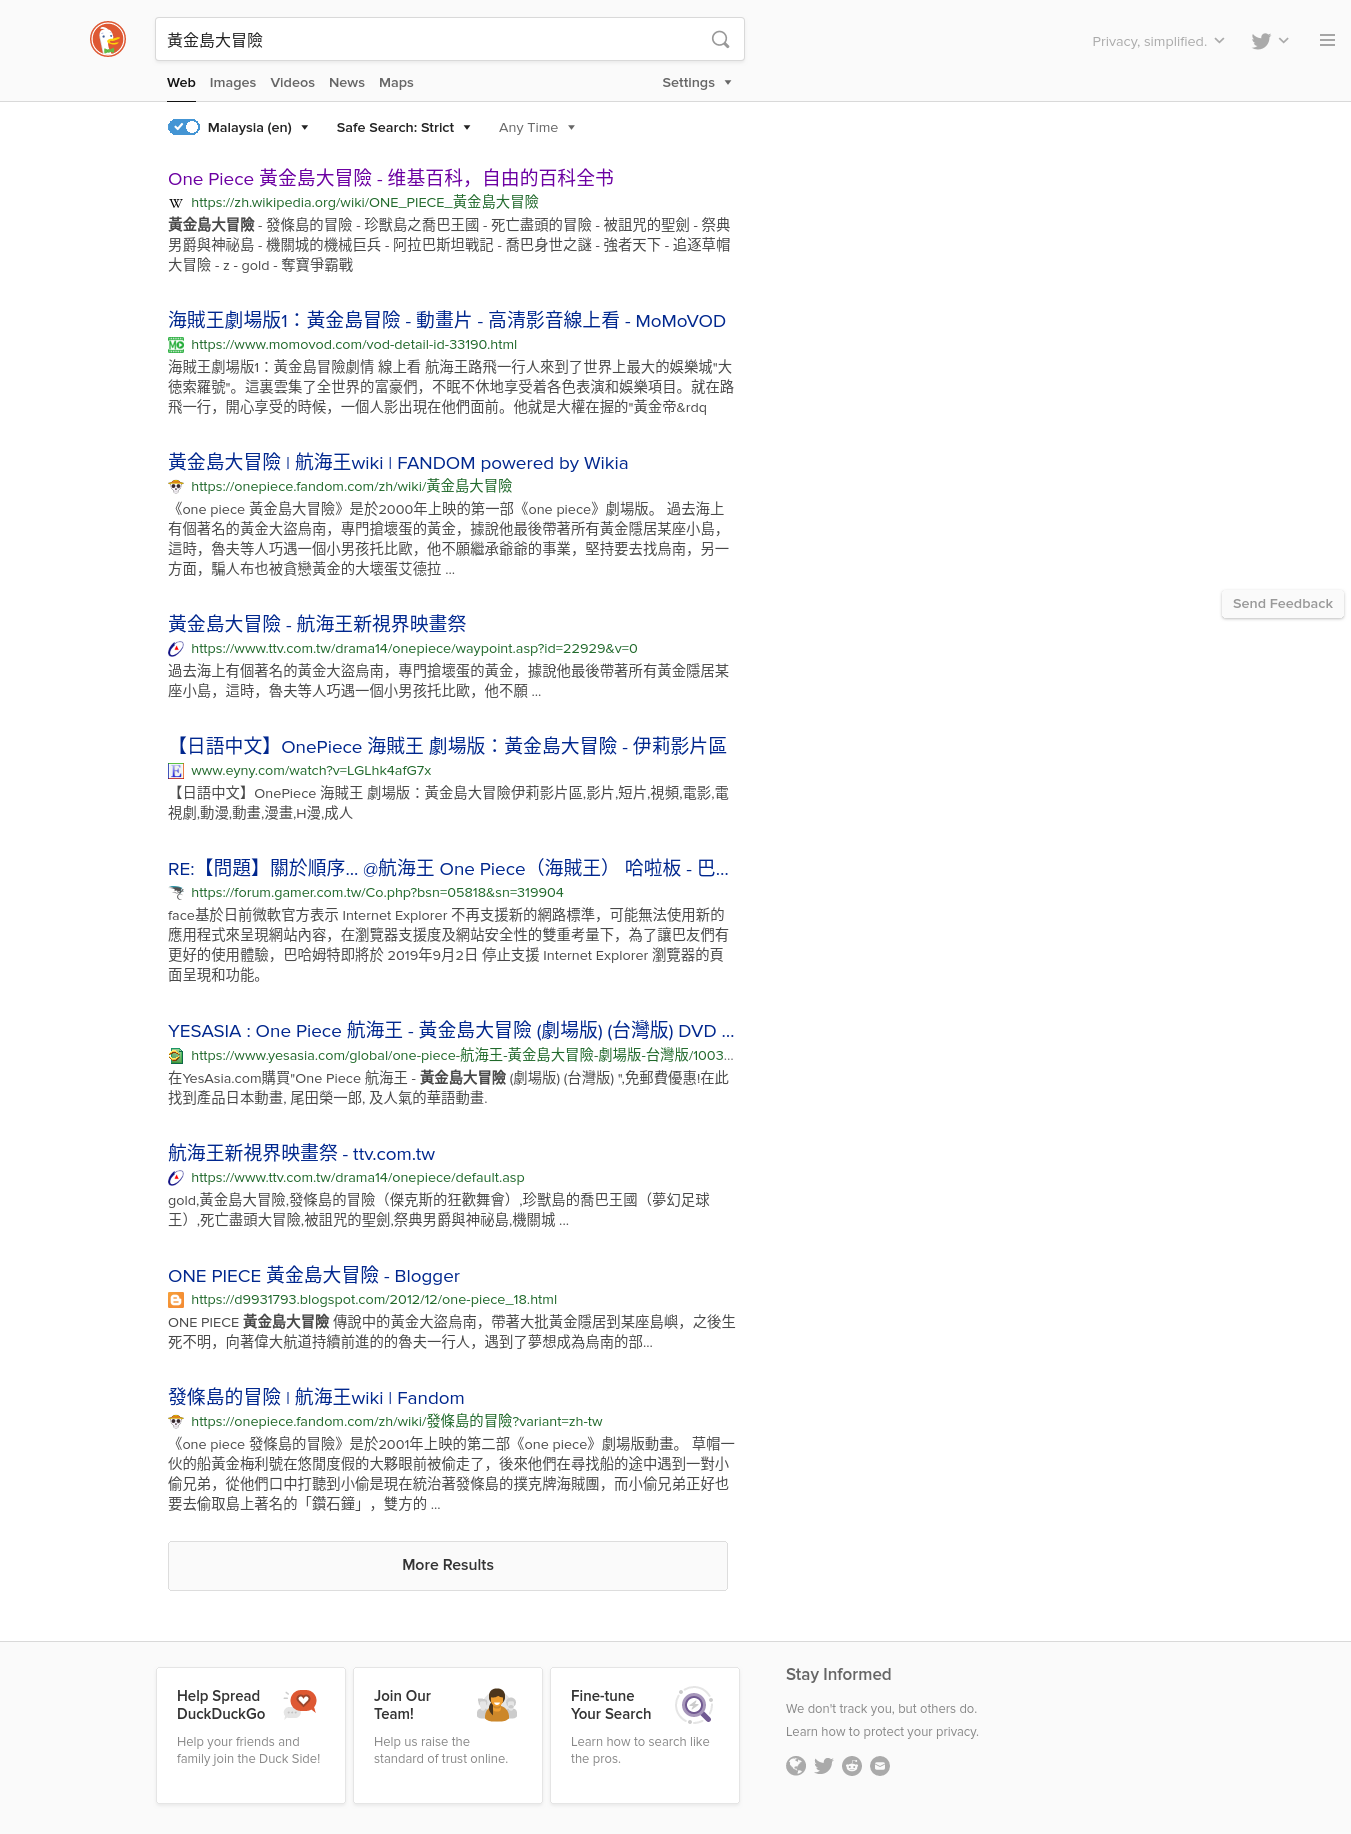Open YESASIA One Piece DVD result
Screen dimensions: 1351x1834
[451, 1031]
